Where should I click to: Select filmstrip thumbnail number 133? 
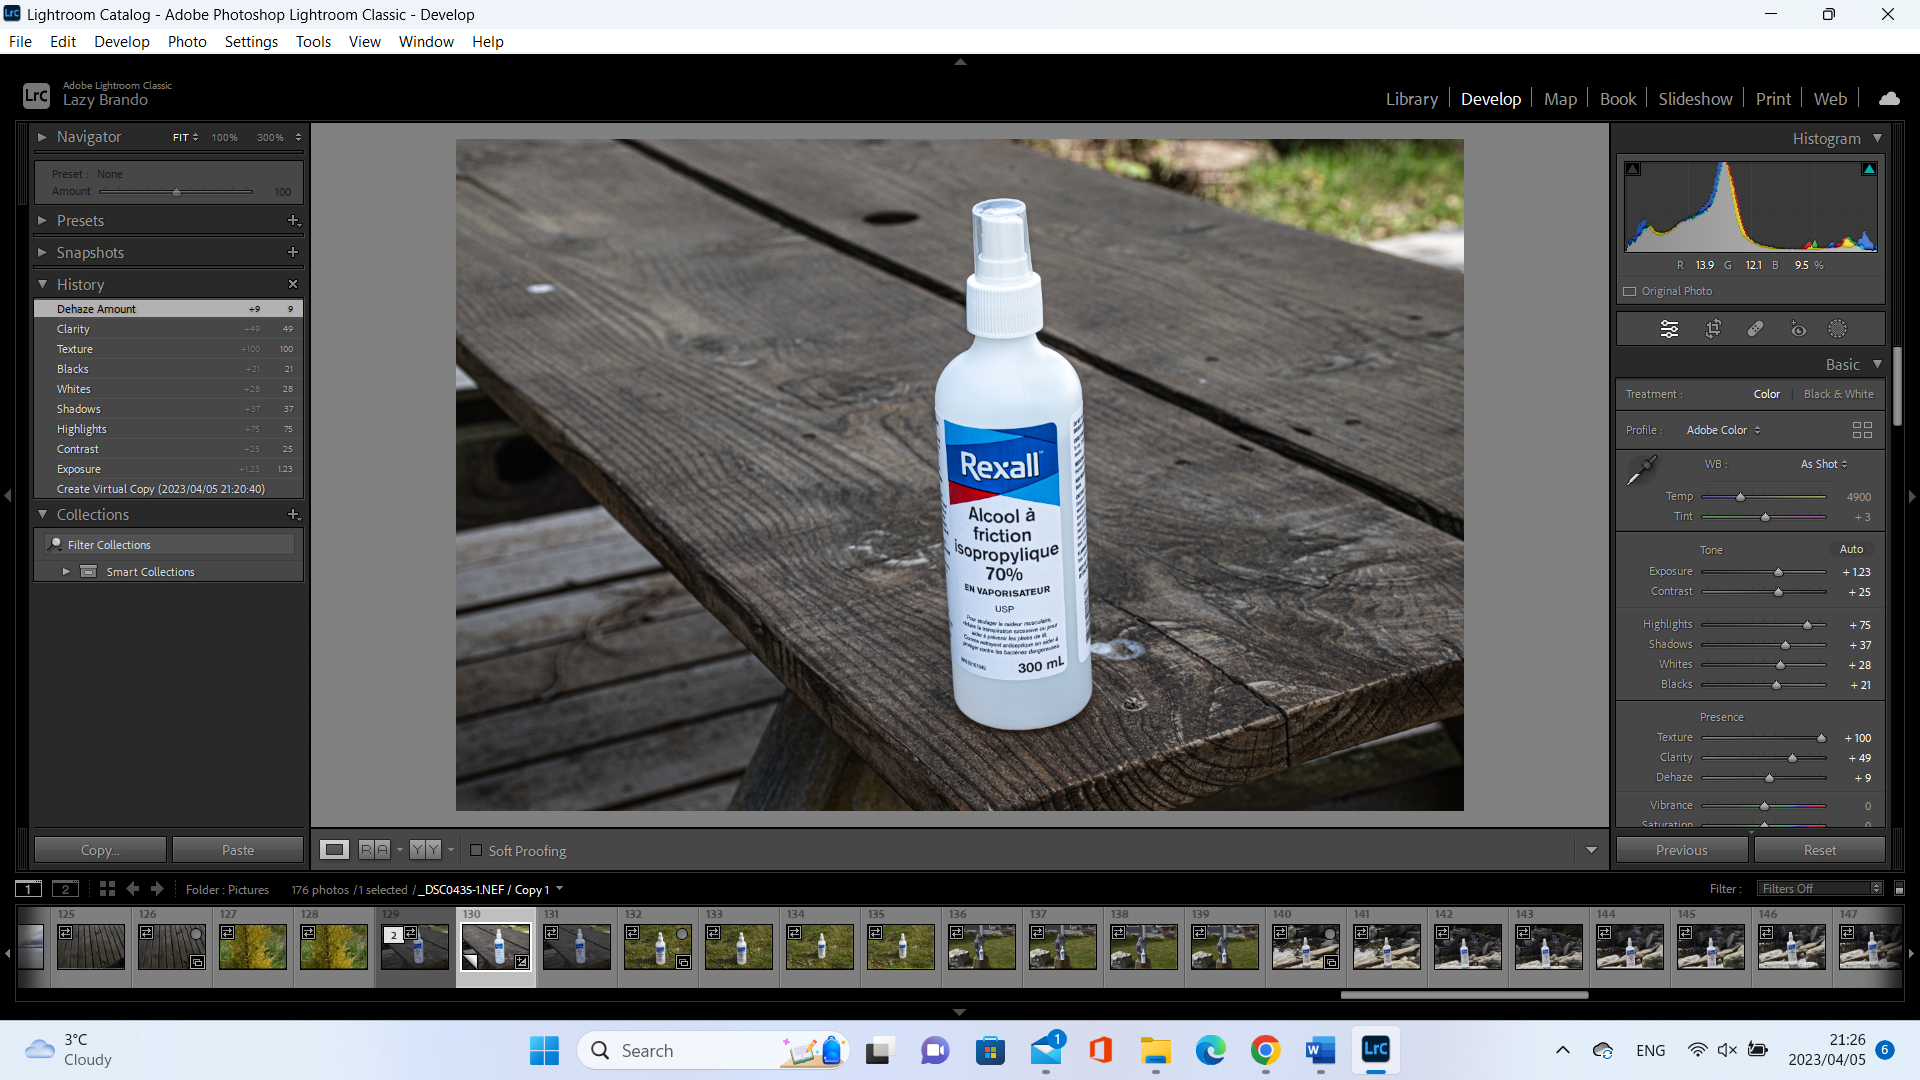click(x=740, y=946)
